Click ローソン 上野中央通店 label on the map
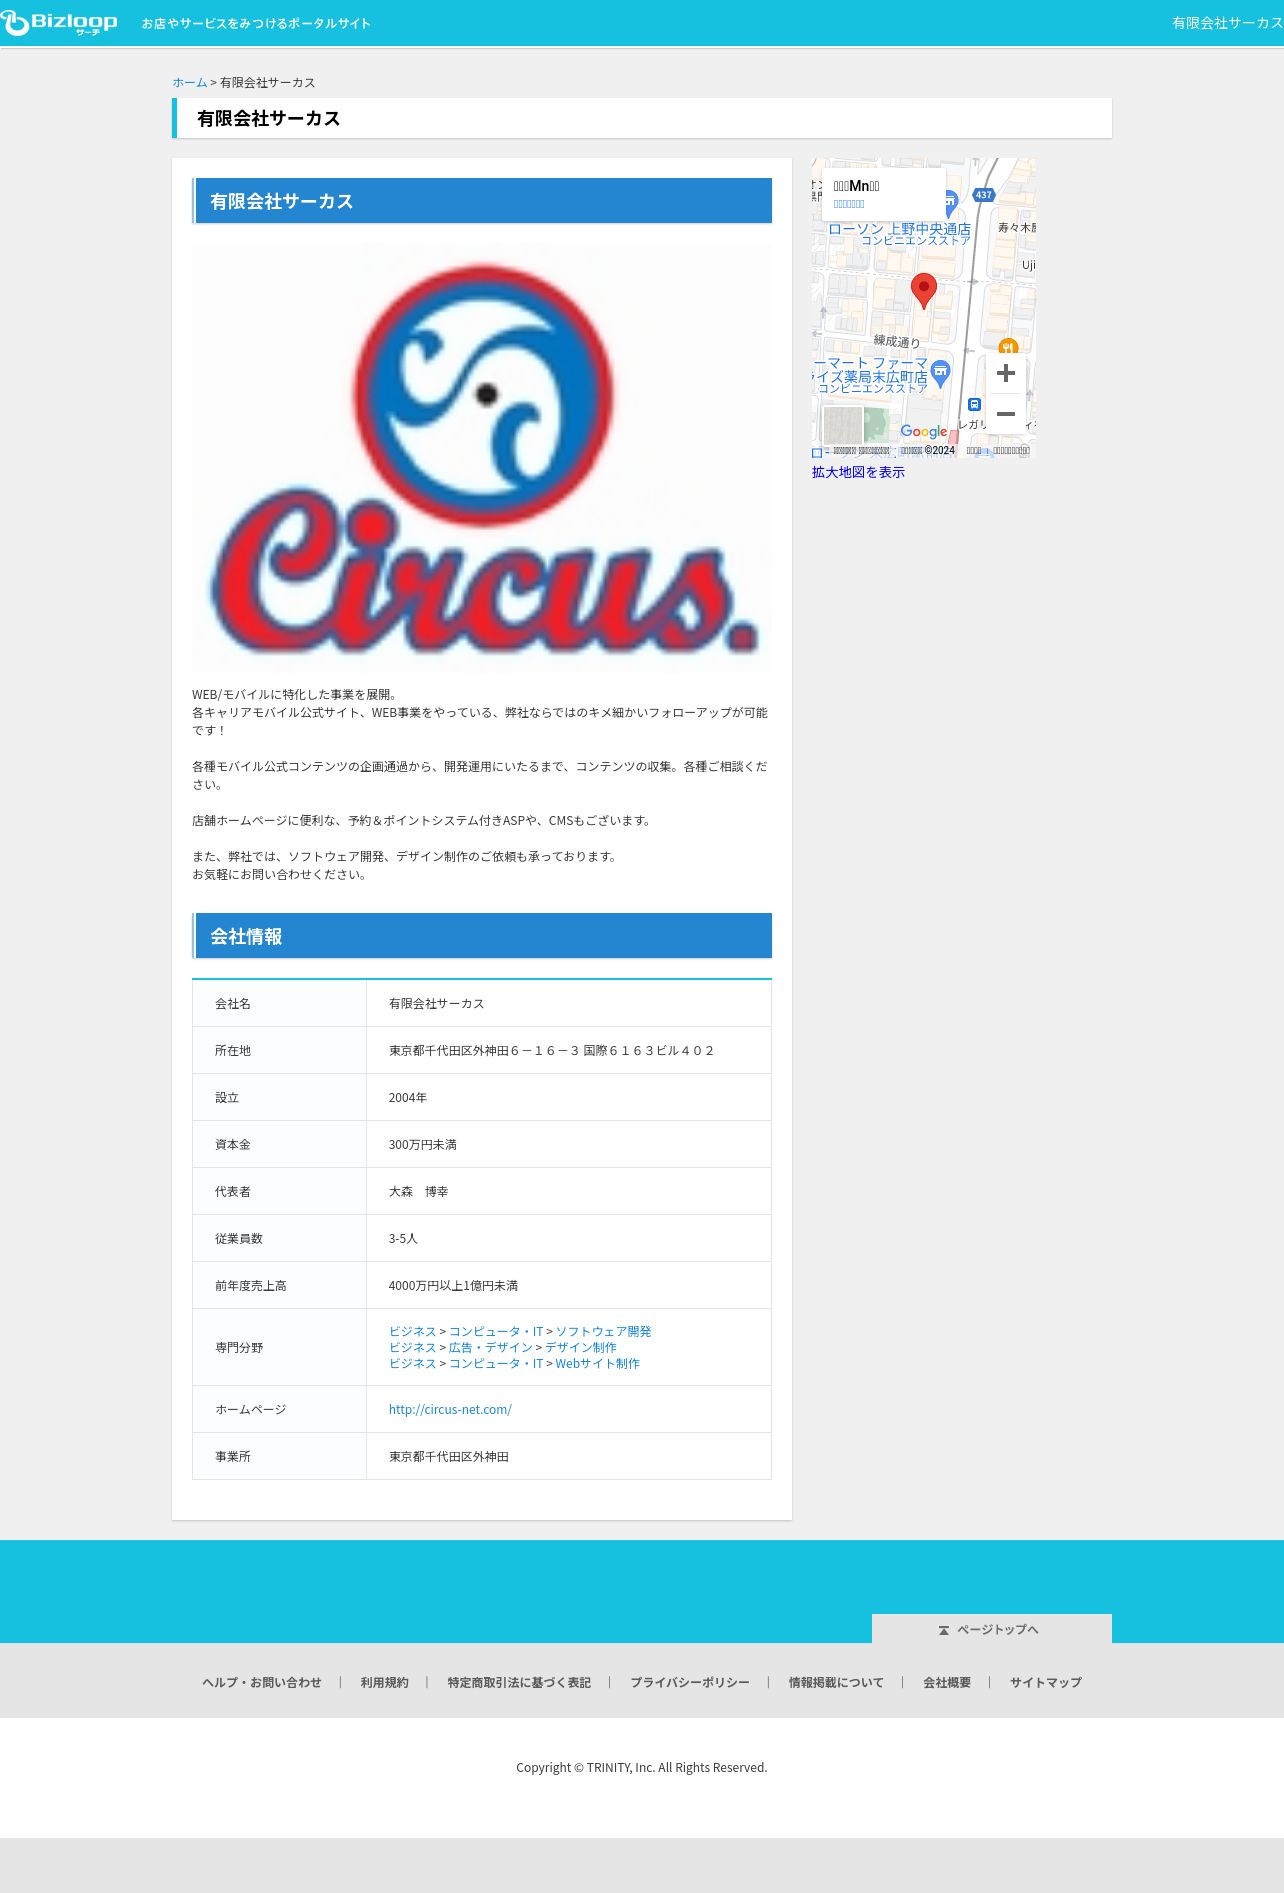 899,229
